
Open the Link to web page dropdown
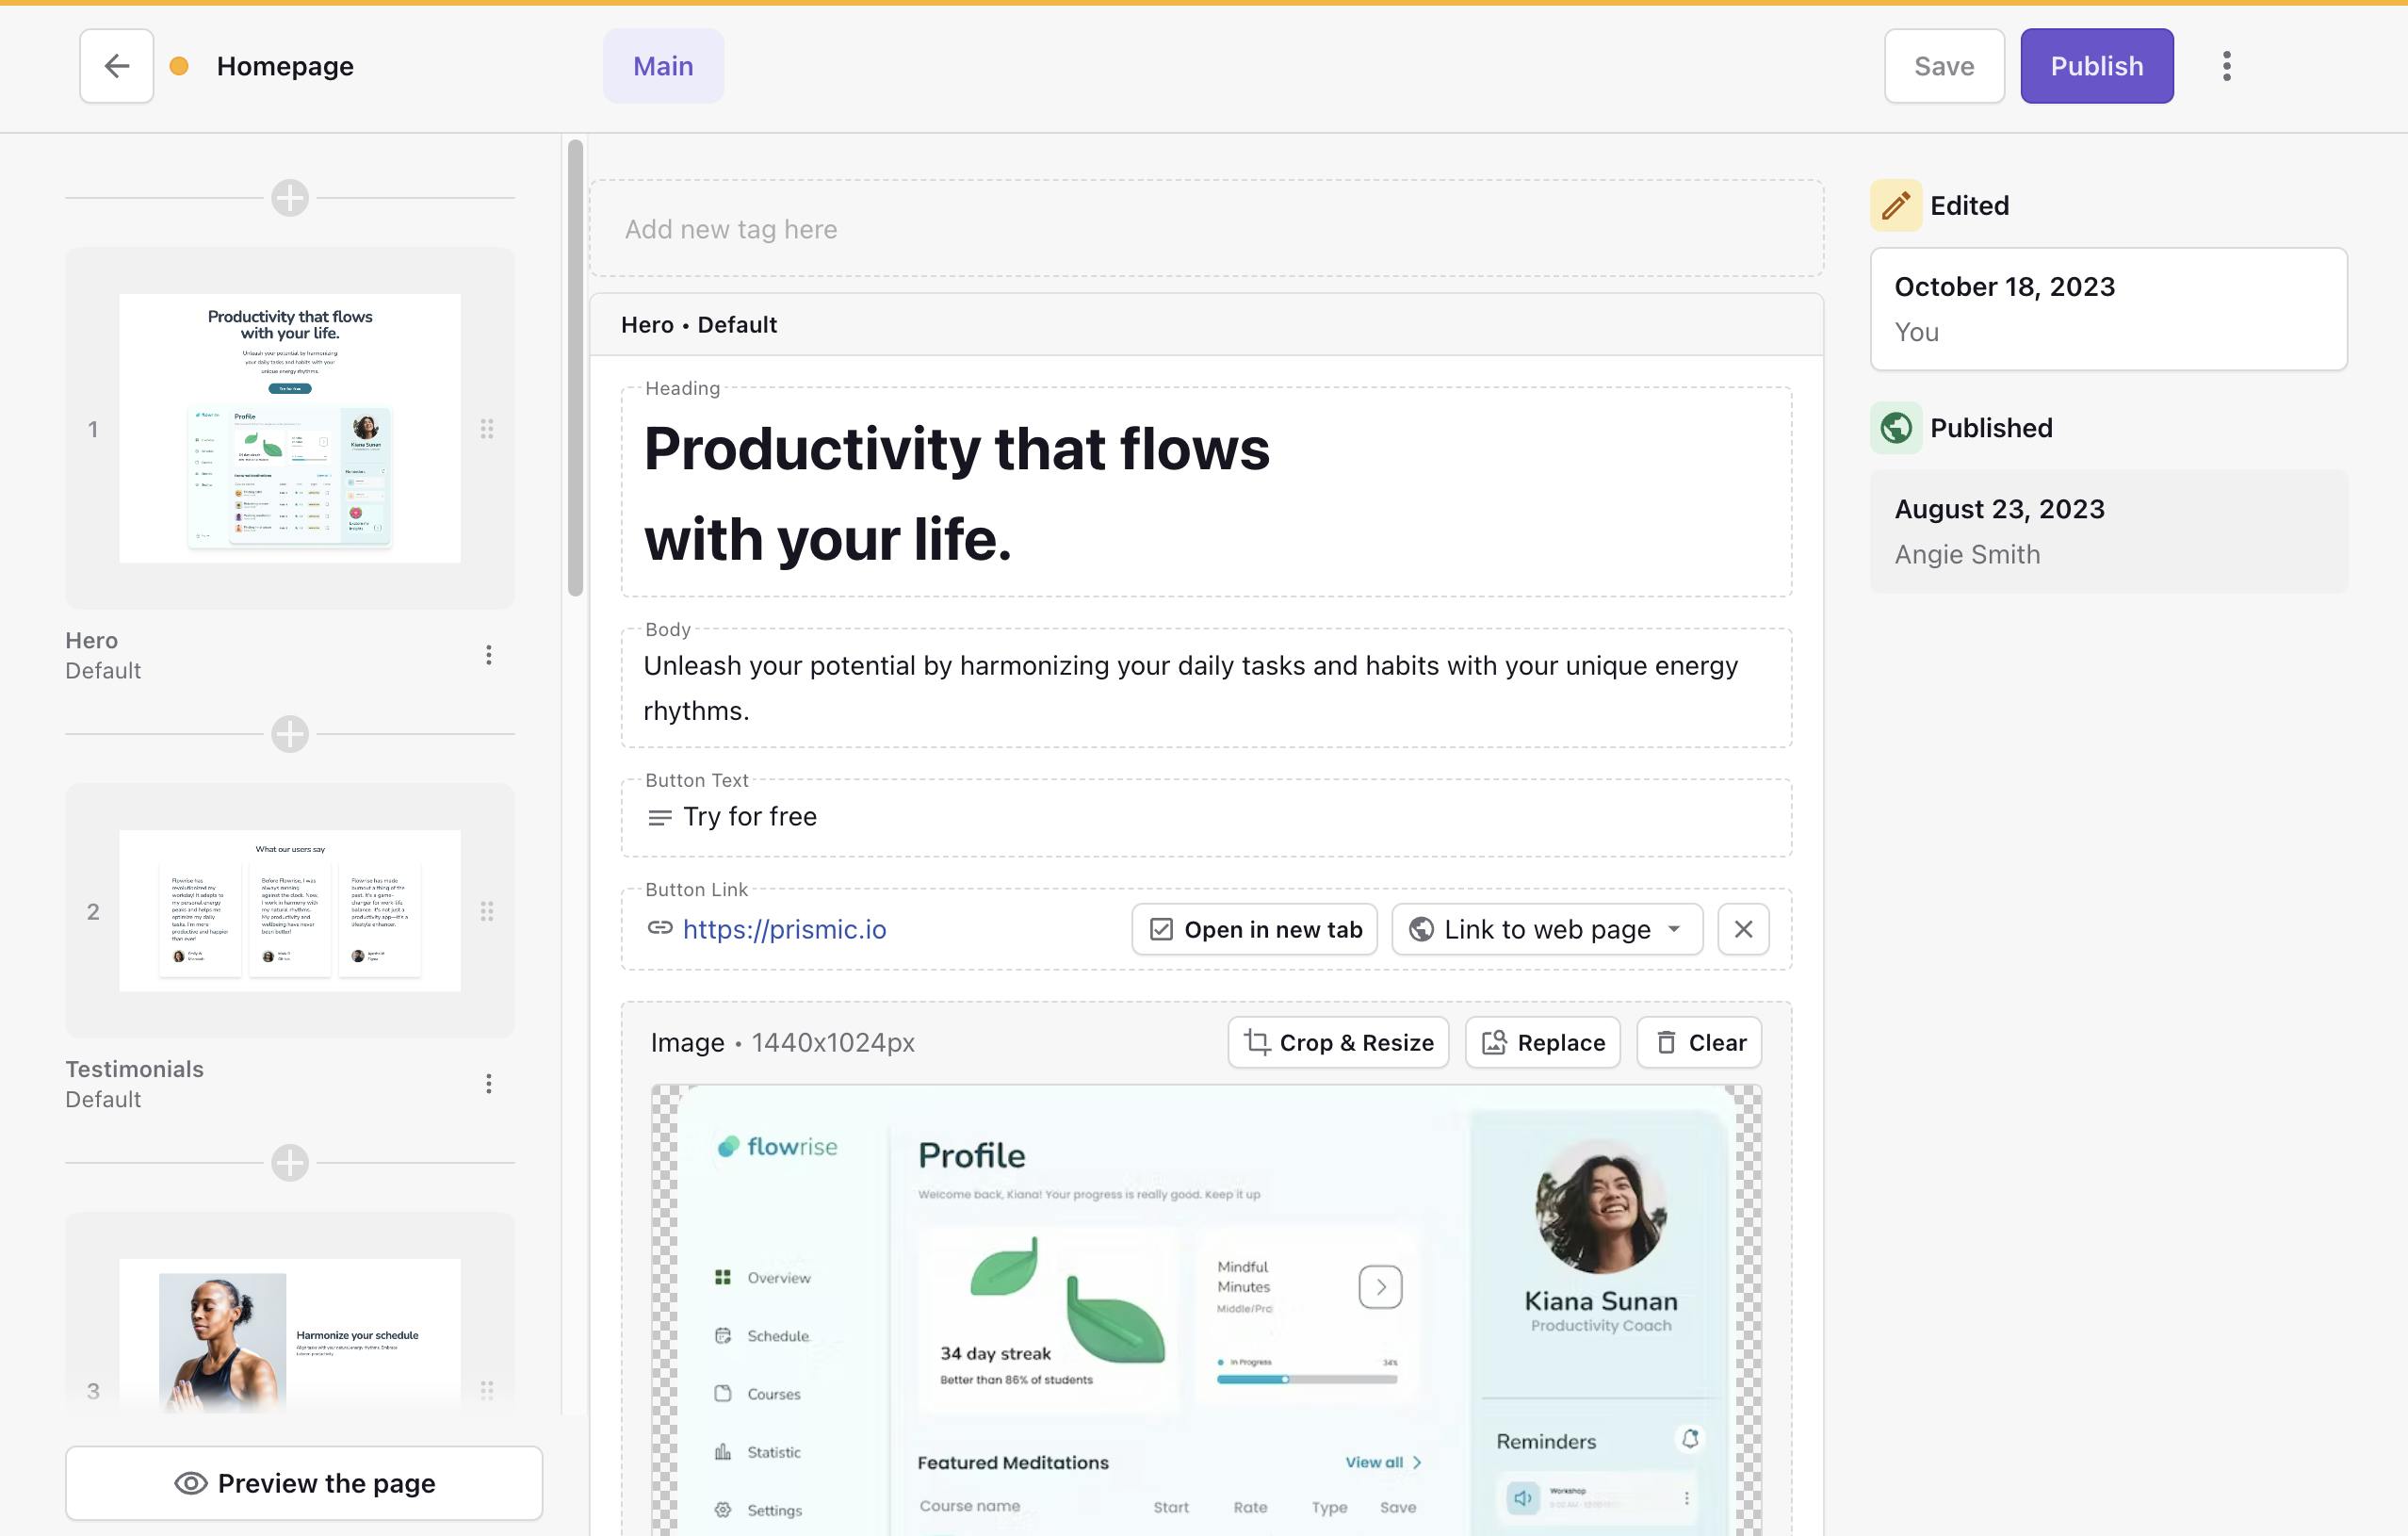coord(1545,929)
